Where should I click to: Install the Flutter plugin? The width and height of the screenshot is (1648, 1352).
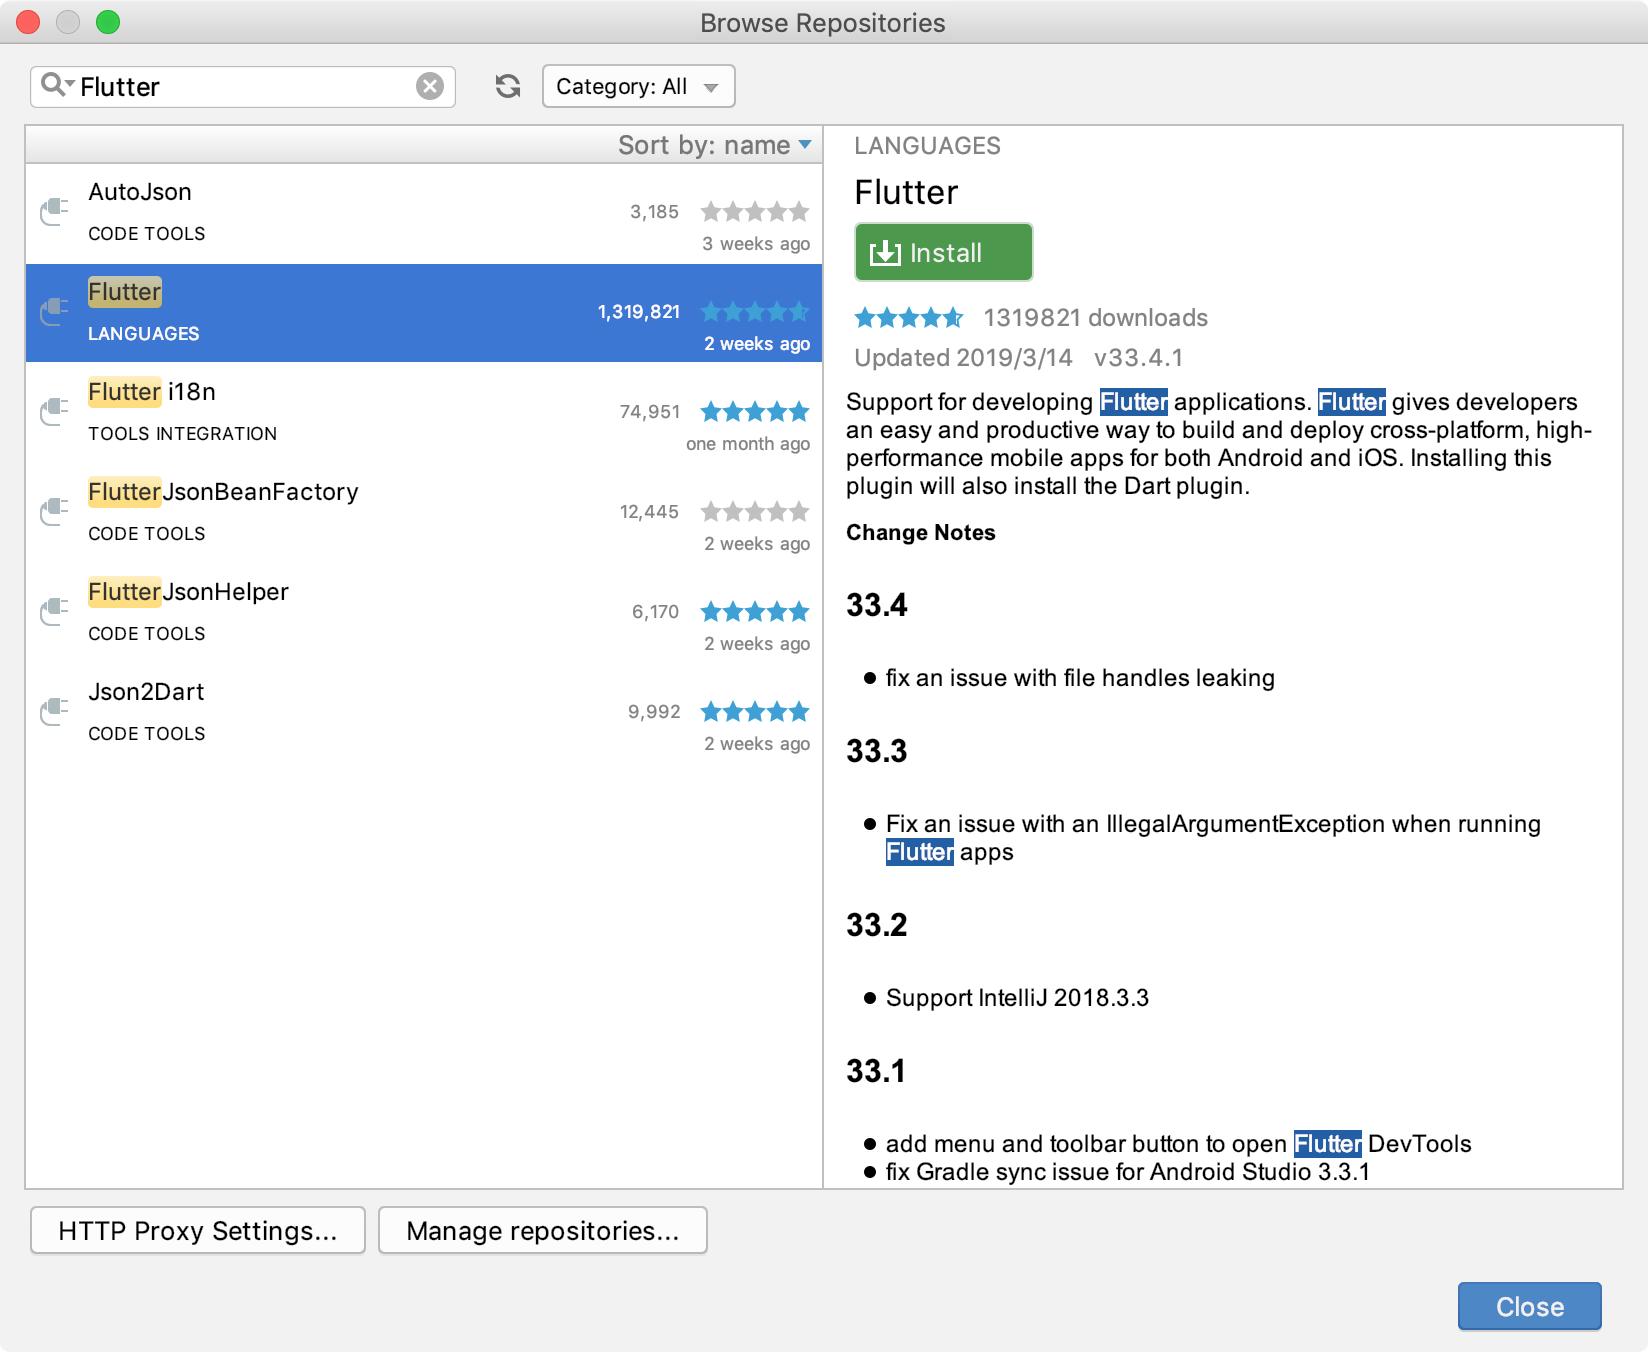(943, 252)
